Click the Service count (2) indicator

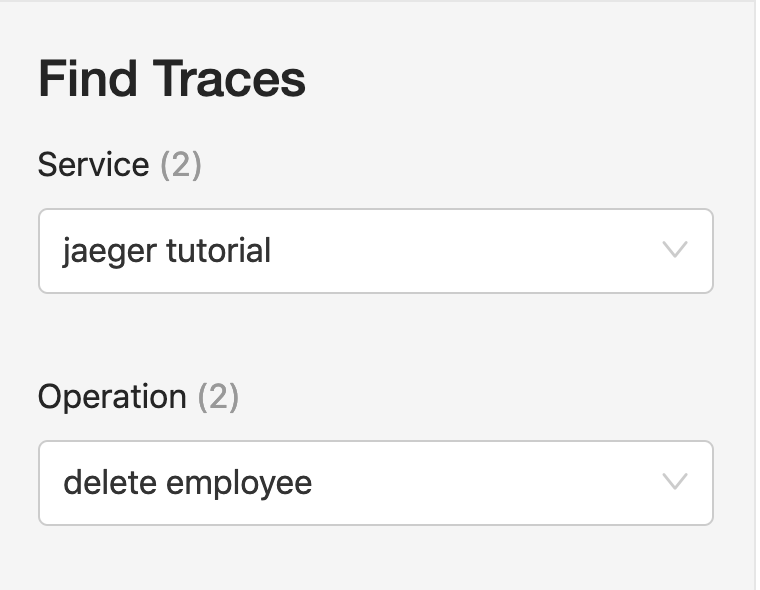[x=181, y=165]
